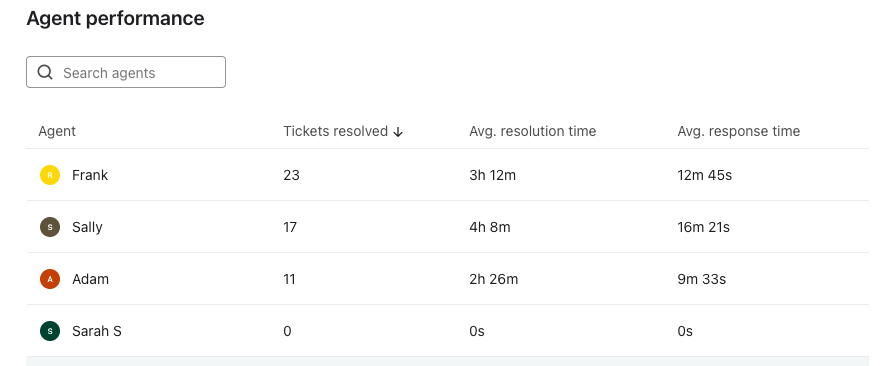This screenshot has height=366, width=893.
Task: Focus the Search agents field
Action: pos(126,72)
